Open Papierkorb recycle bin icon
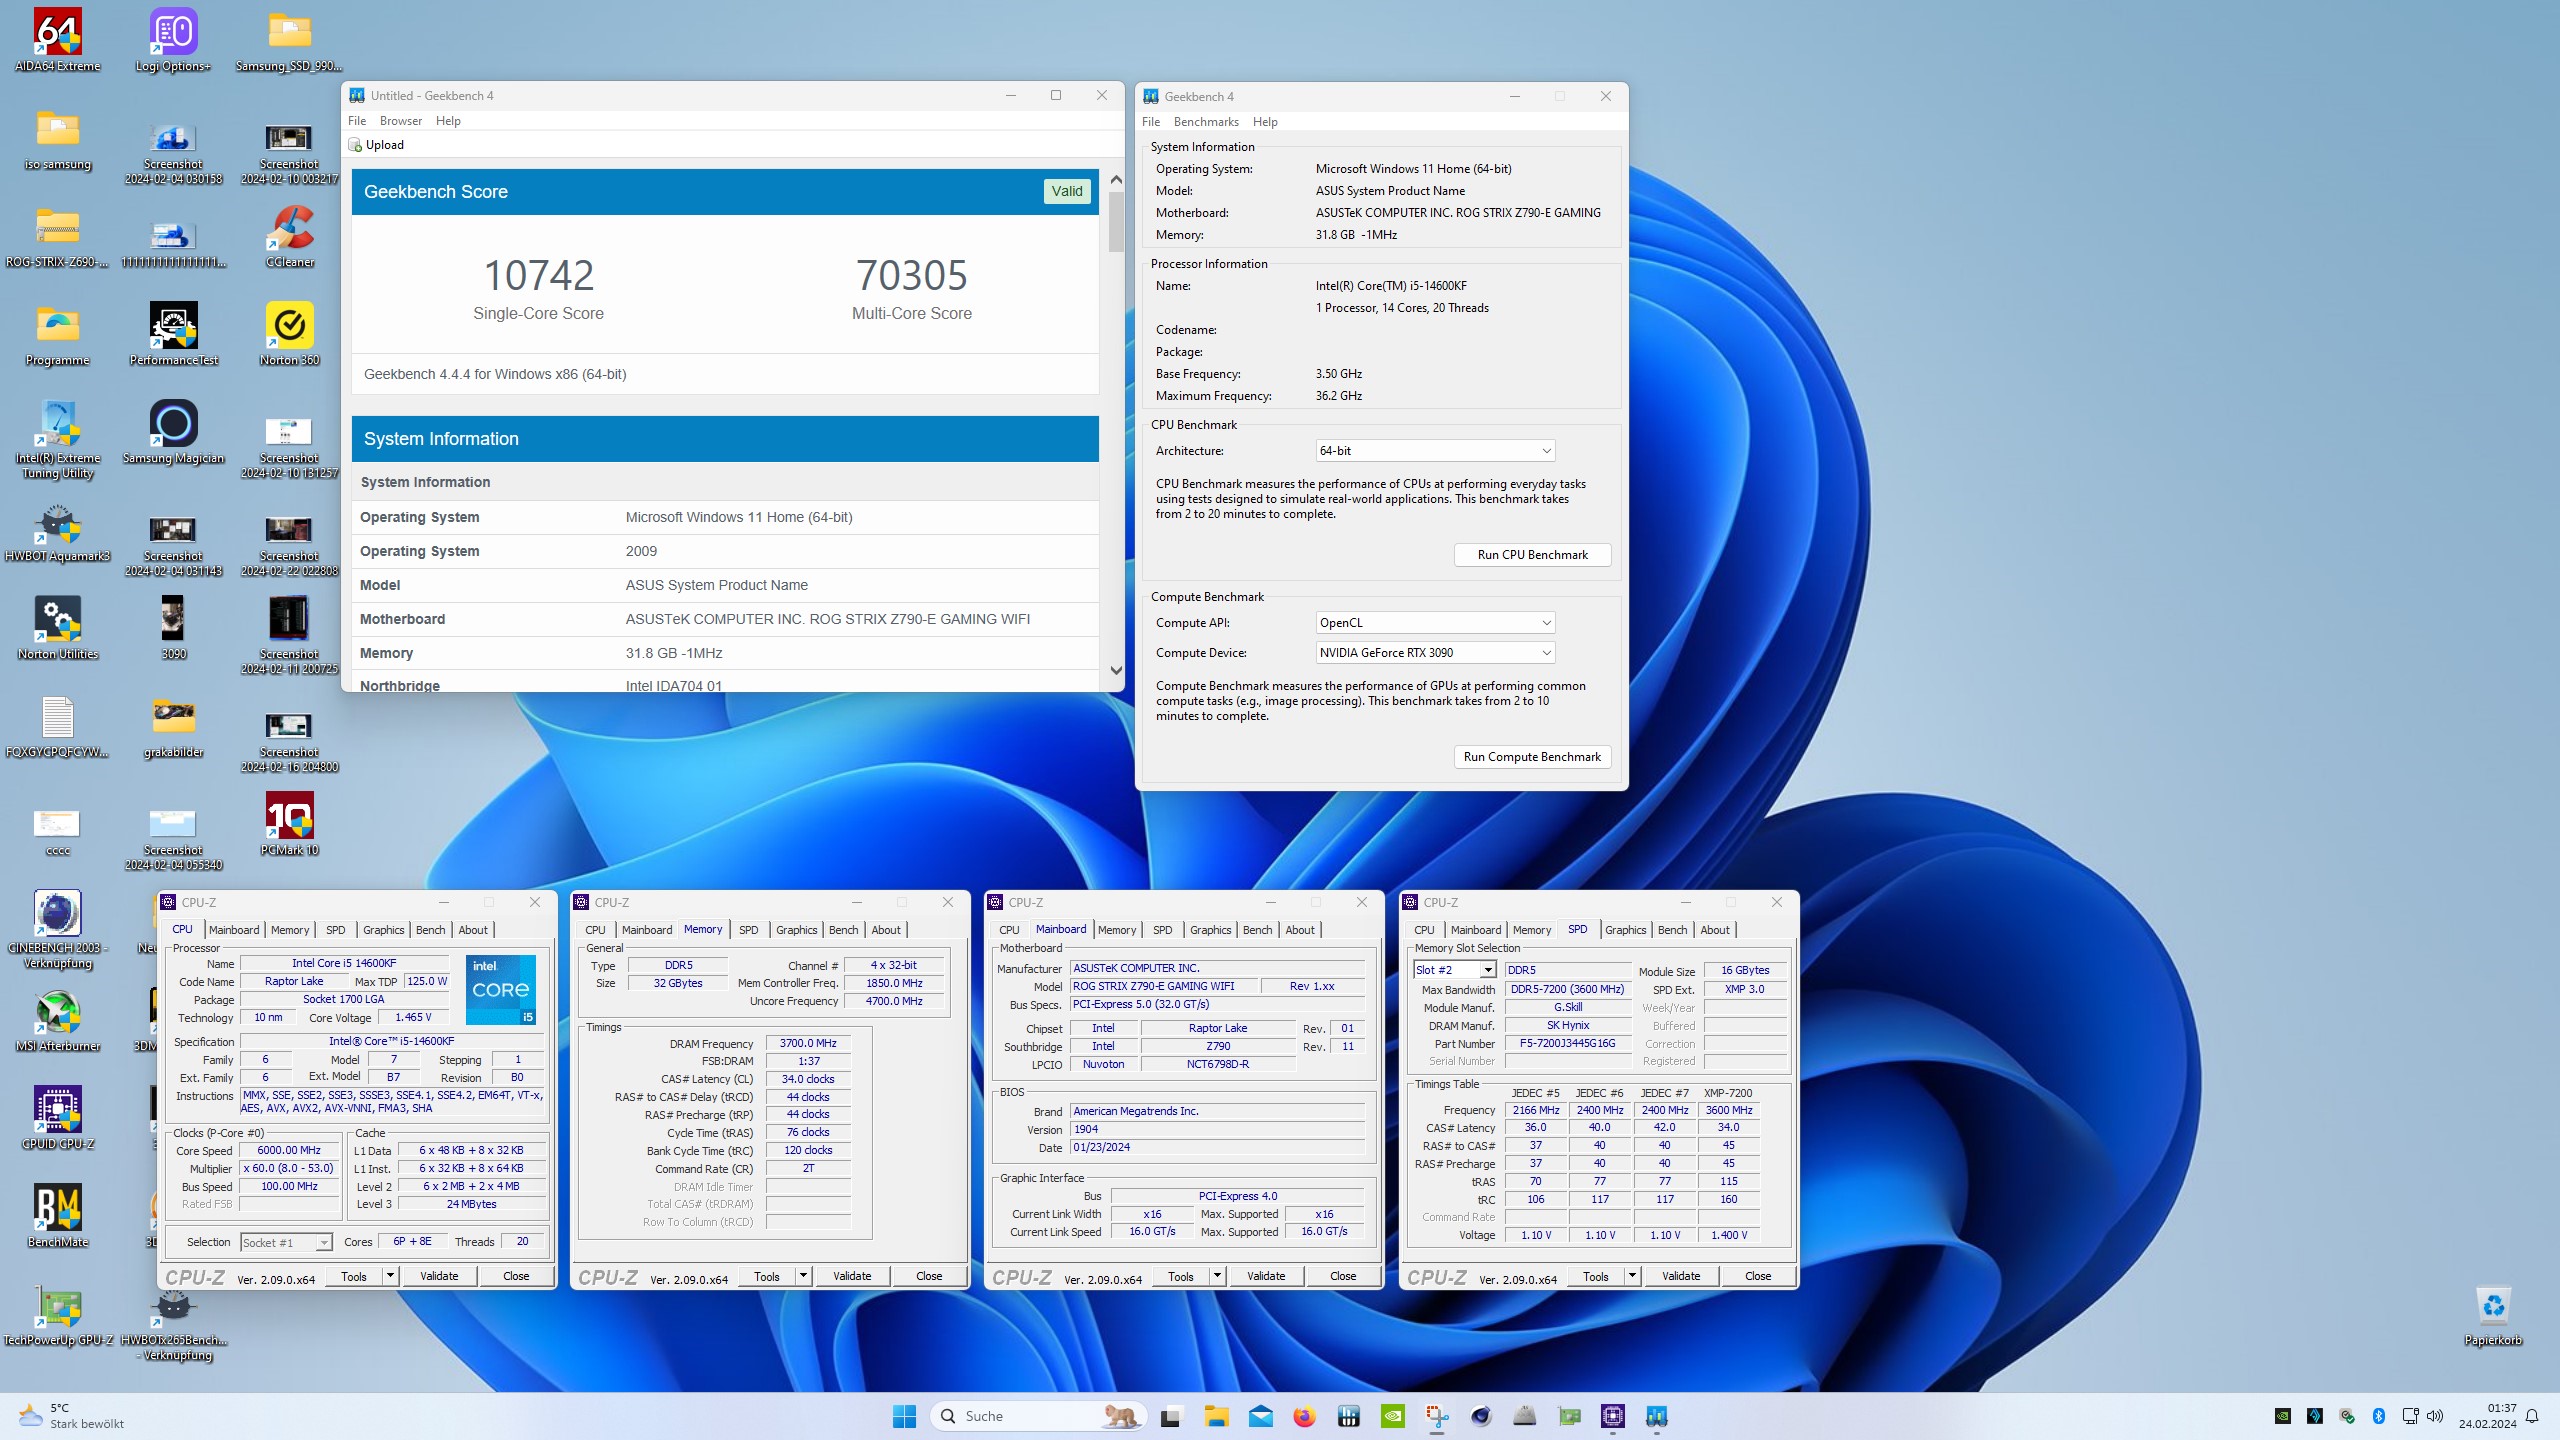This screenshot has height=1440, width=2560. point(2493,1314)
